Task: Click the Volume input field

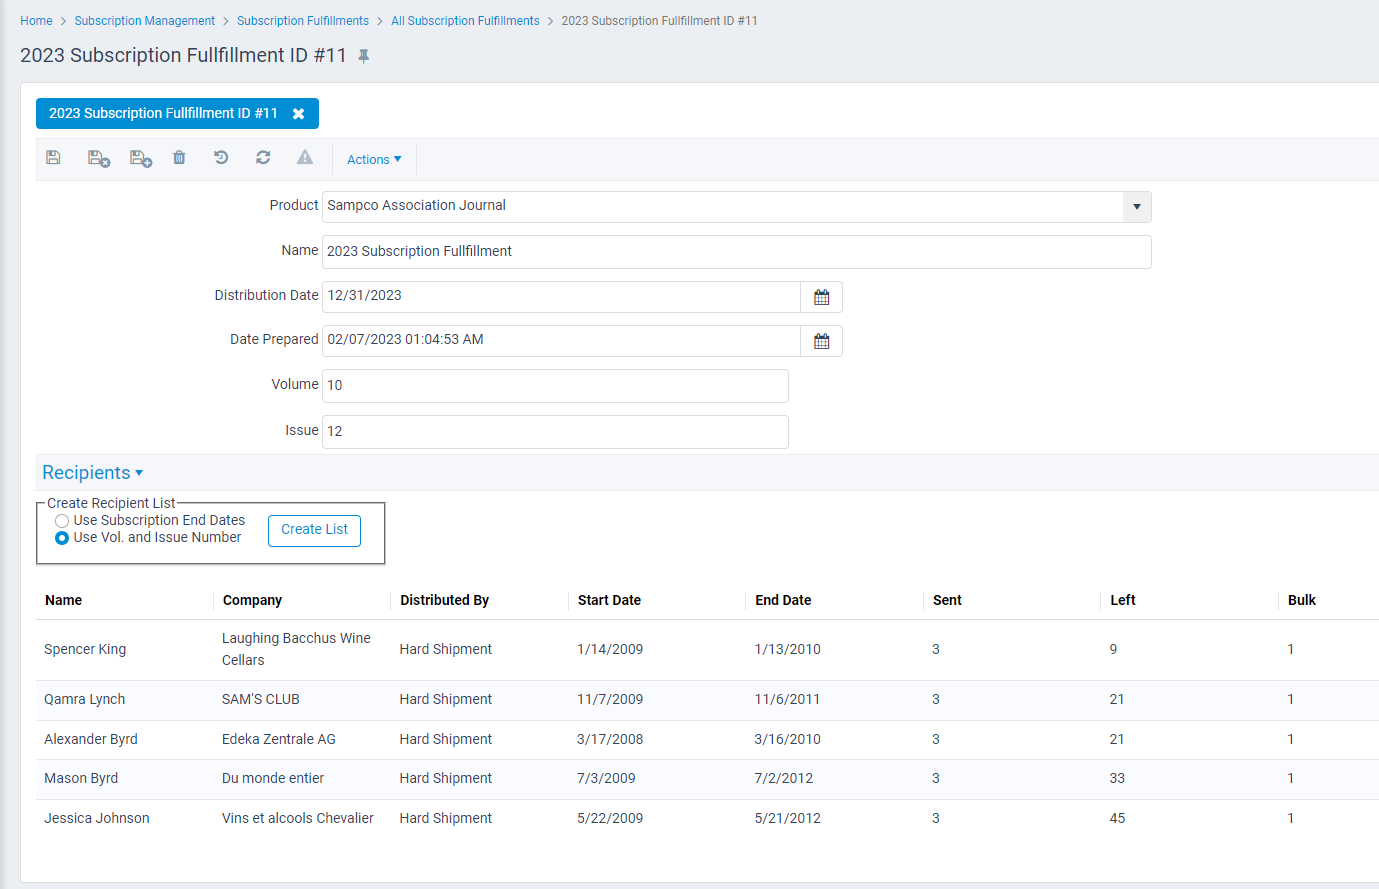Action: tap(555, 386)
